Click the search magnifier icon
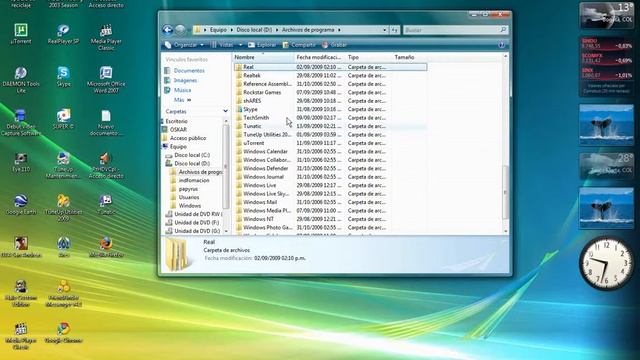640x360 pixels. (x=503, y=29)
